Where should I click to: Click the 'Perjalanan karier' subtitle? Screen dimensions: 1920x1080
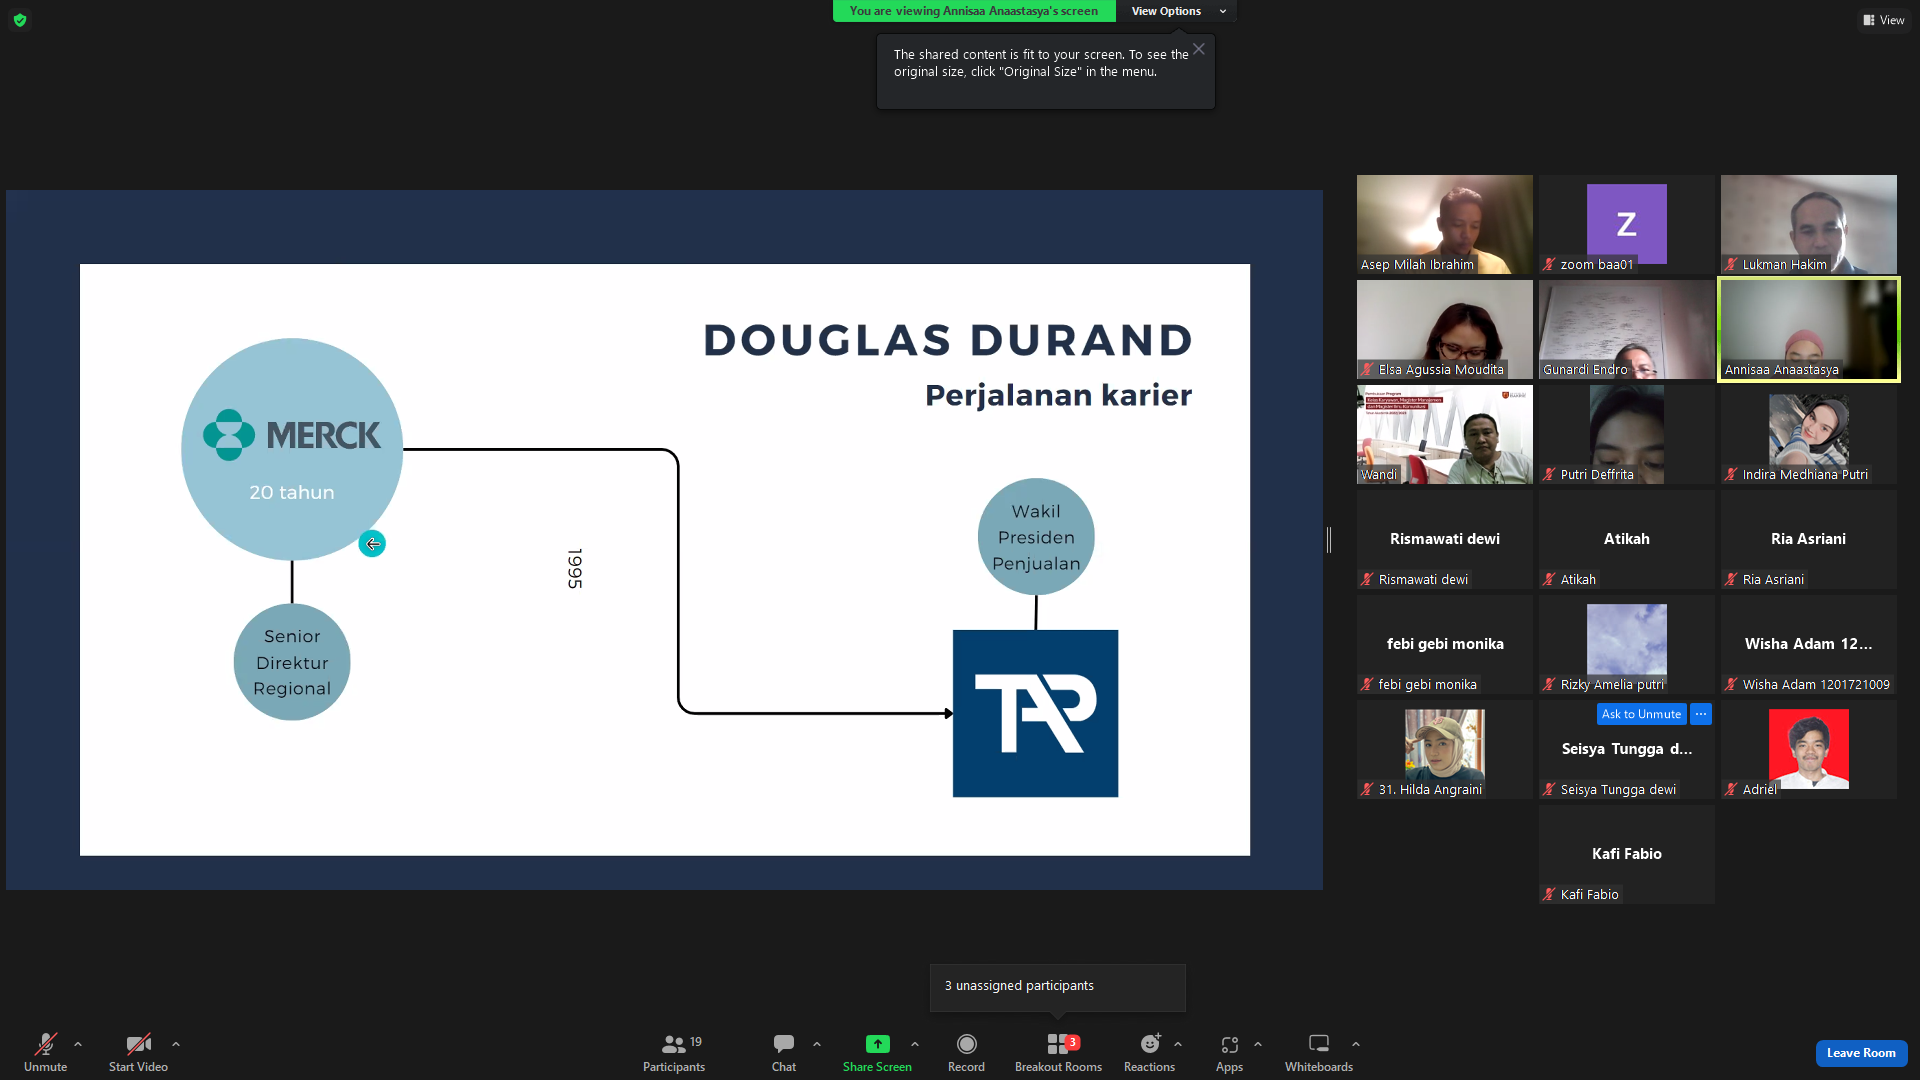point(1058,396)
